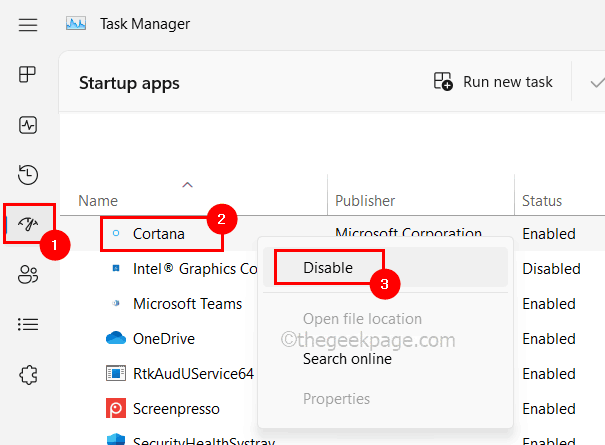Sort by the Name column header
605x445 pixels.
tap(98, 201)
